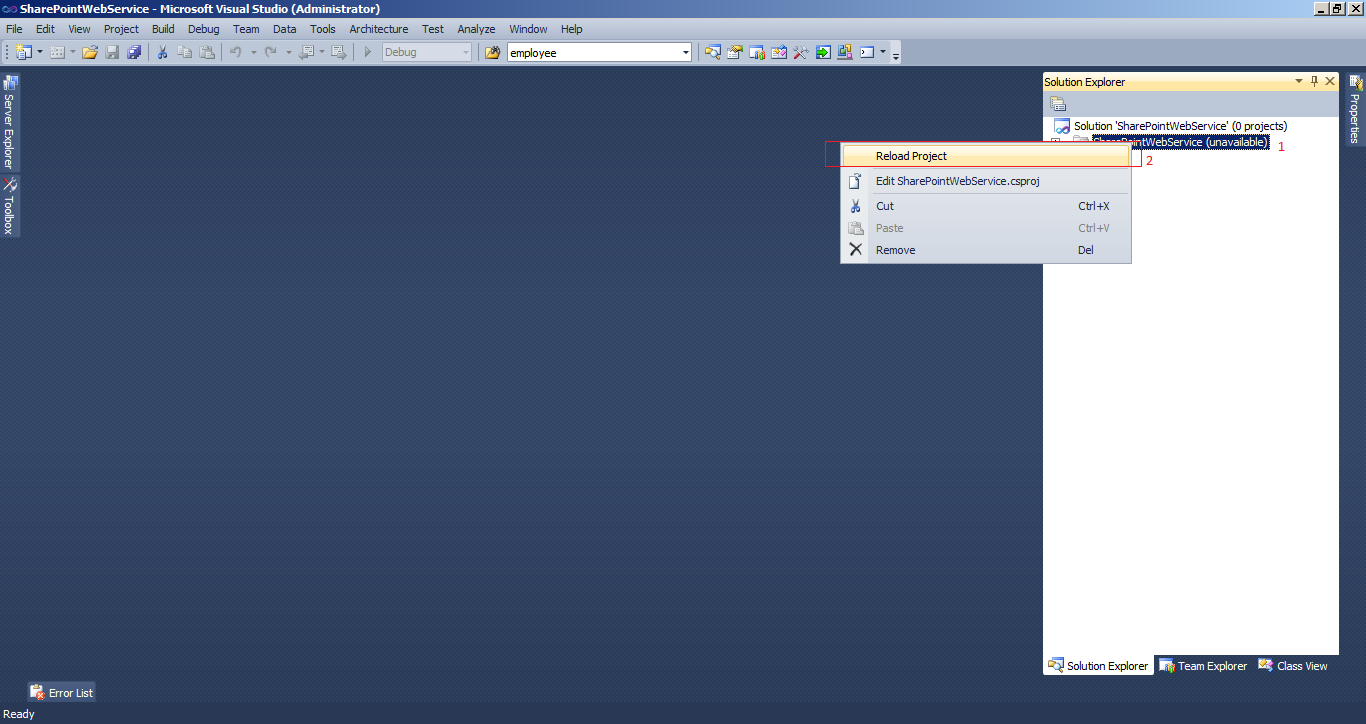Open the Window menu

pos(528,29)
